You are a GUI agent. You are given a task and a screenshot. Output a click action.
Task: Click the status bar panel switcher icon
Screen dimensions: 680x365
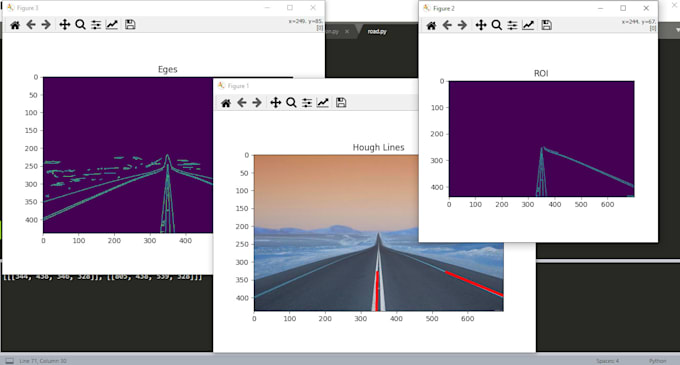[x=10, y=361]
